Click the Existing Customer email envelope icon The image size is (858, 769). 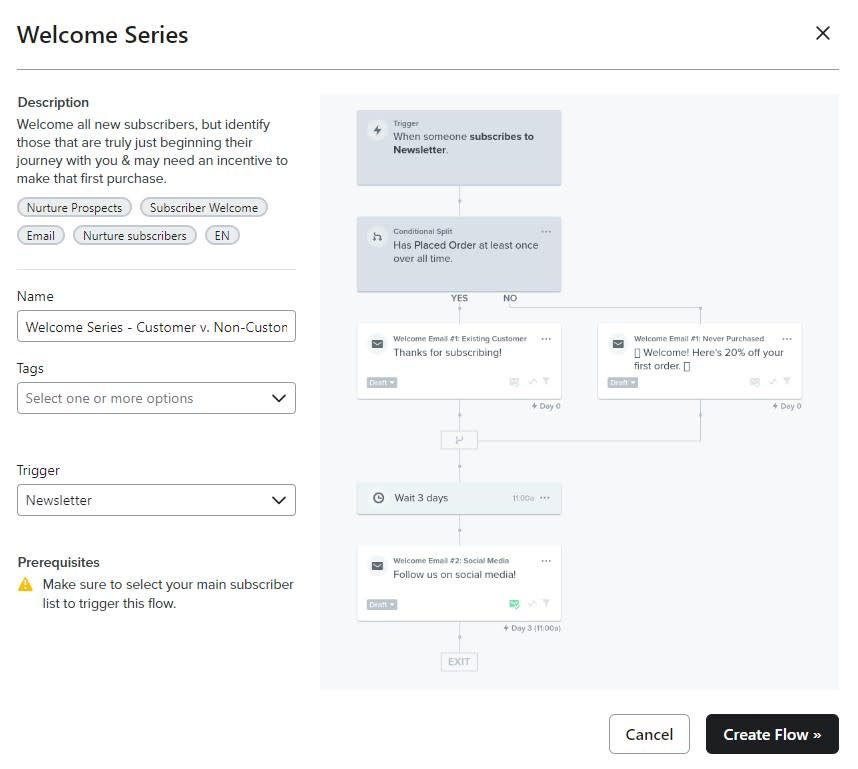tap(377, 344)
